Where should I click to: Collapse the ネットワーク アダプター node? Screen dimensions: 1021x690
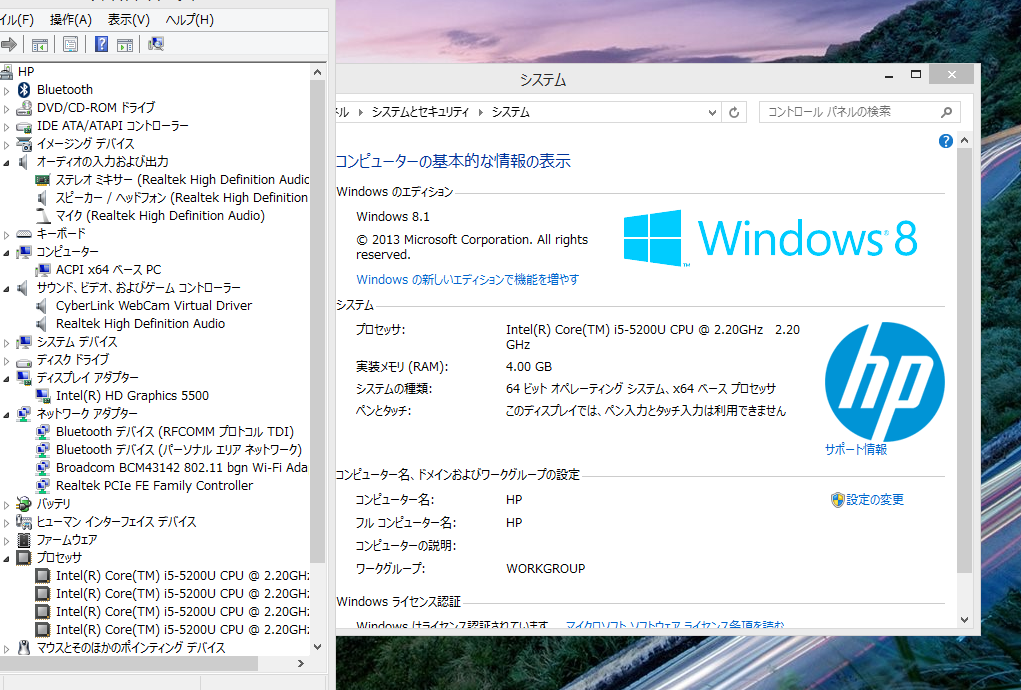click(x=7, y=415)
